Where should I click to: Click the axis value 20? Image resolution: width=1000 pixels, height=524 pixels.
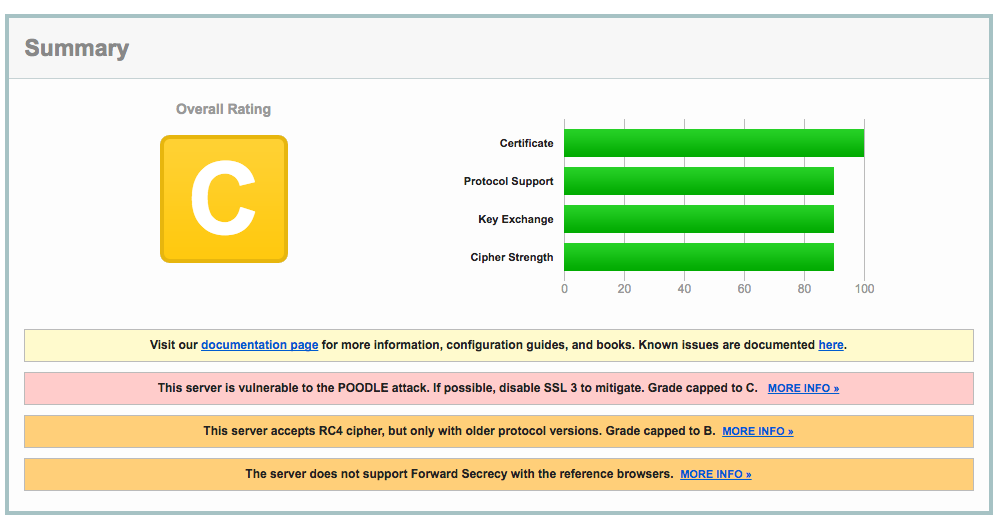(624, 289)
